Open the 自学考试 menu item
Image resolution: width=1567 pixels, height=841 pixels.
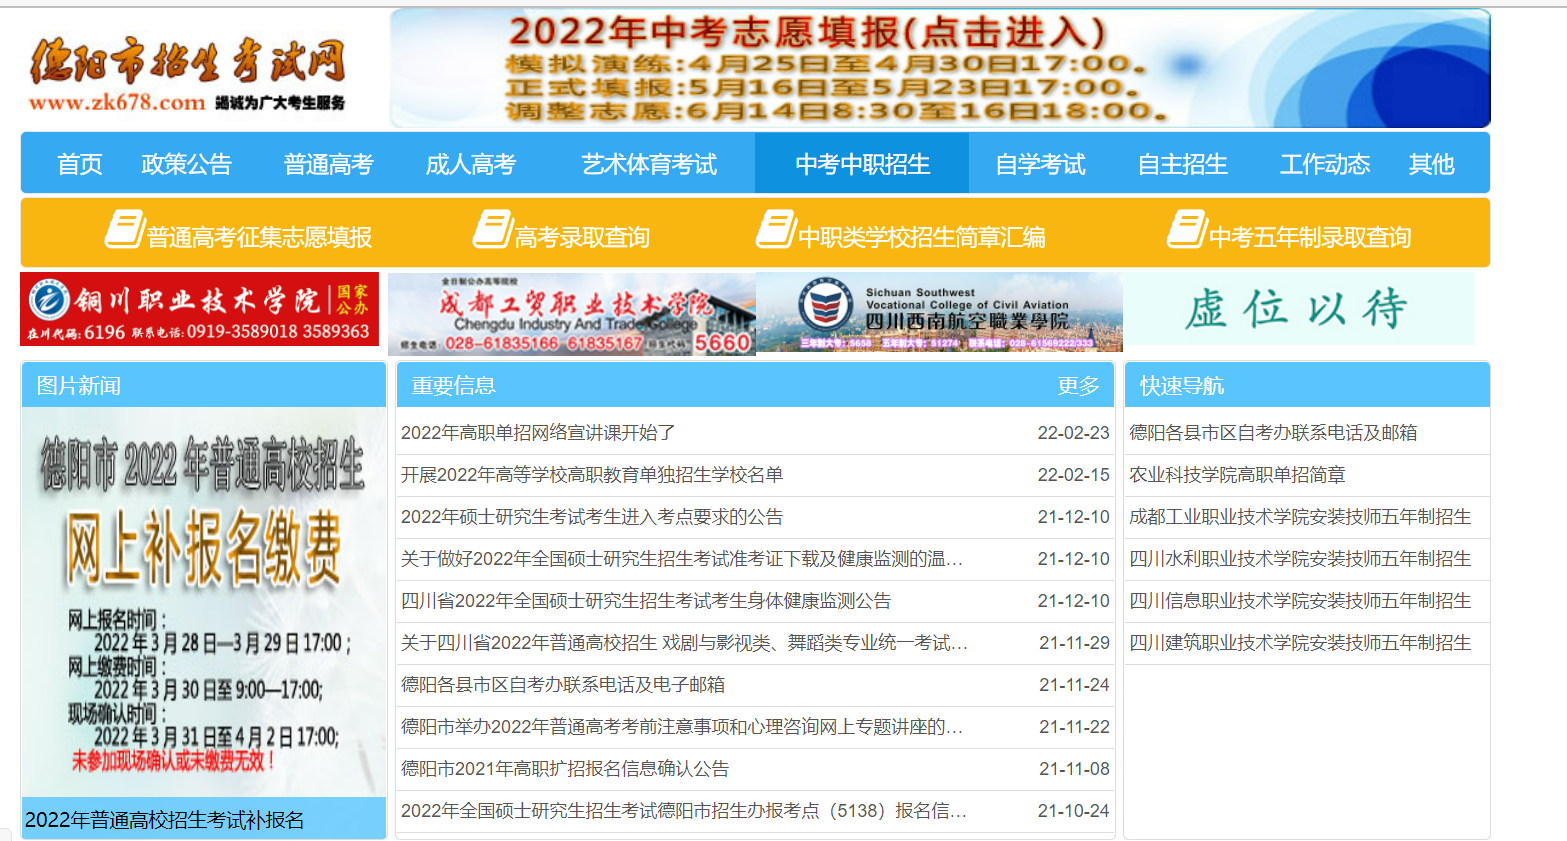[1041, 164]
